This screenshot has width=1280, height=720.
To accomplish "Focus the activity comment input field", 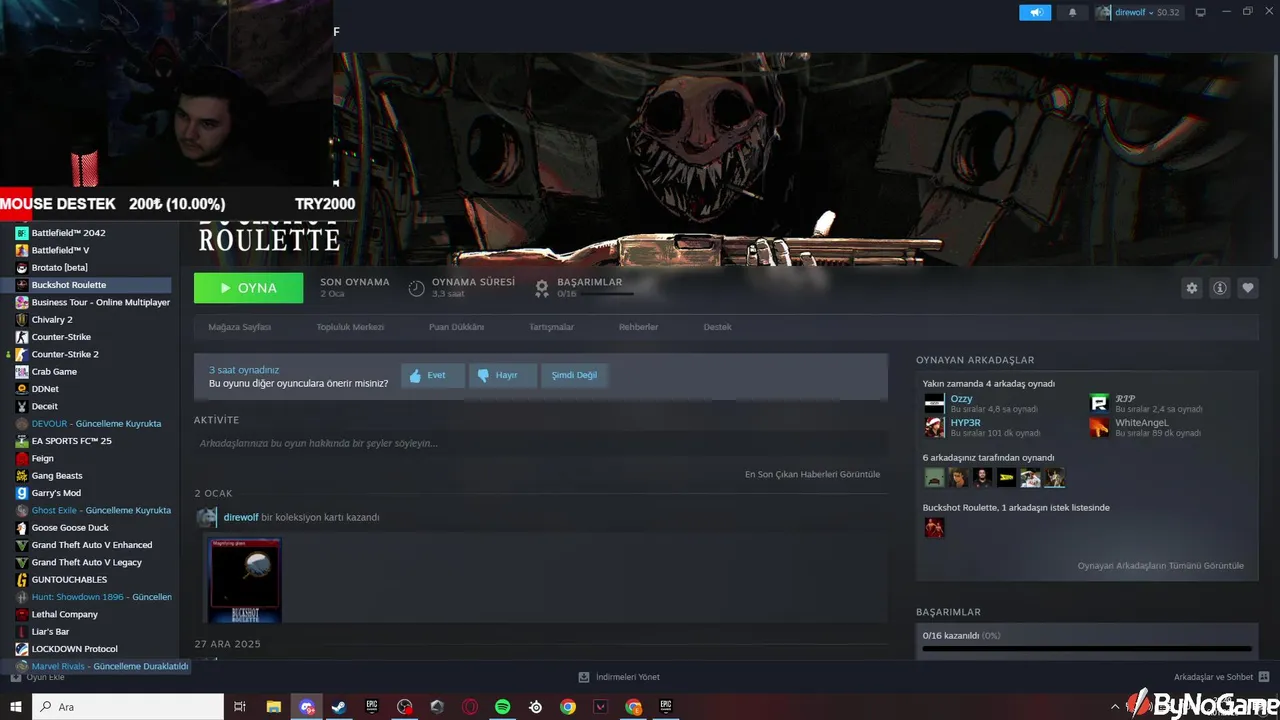I will pos(541,443).
